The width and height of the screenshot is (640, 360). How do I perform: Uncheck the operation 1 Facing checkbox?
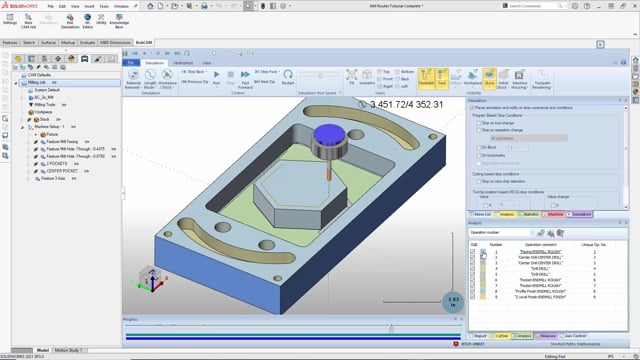pyautogui.click(x=473, y=252)
